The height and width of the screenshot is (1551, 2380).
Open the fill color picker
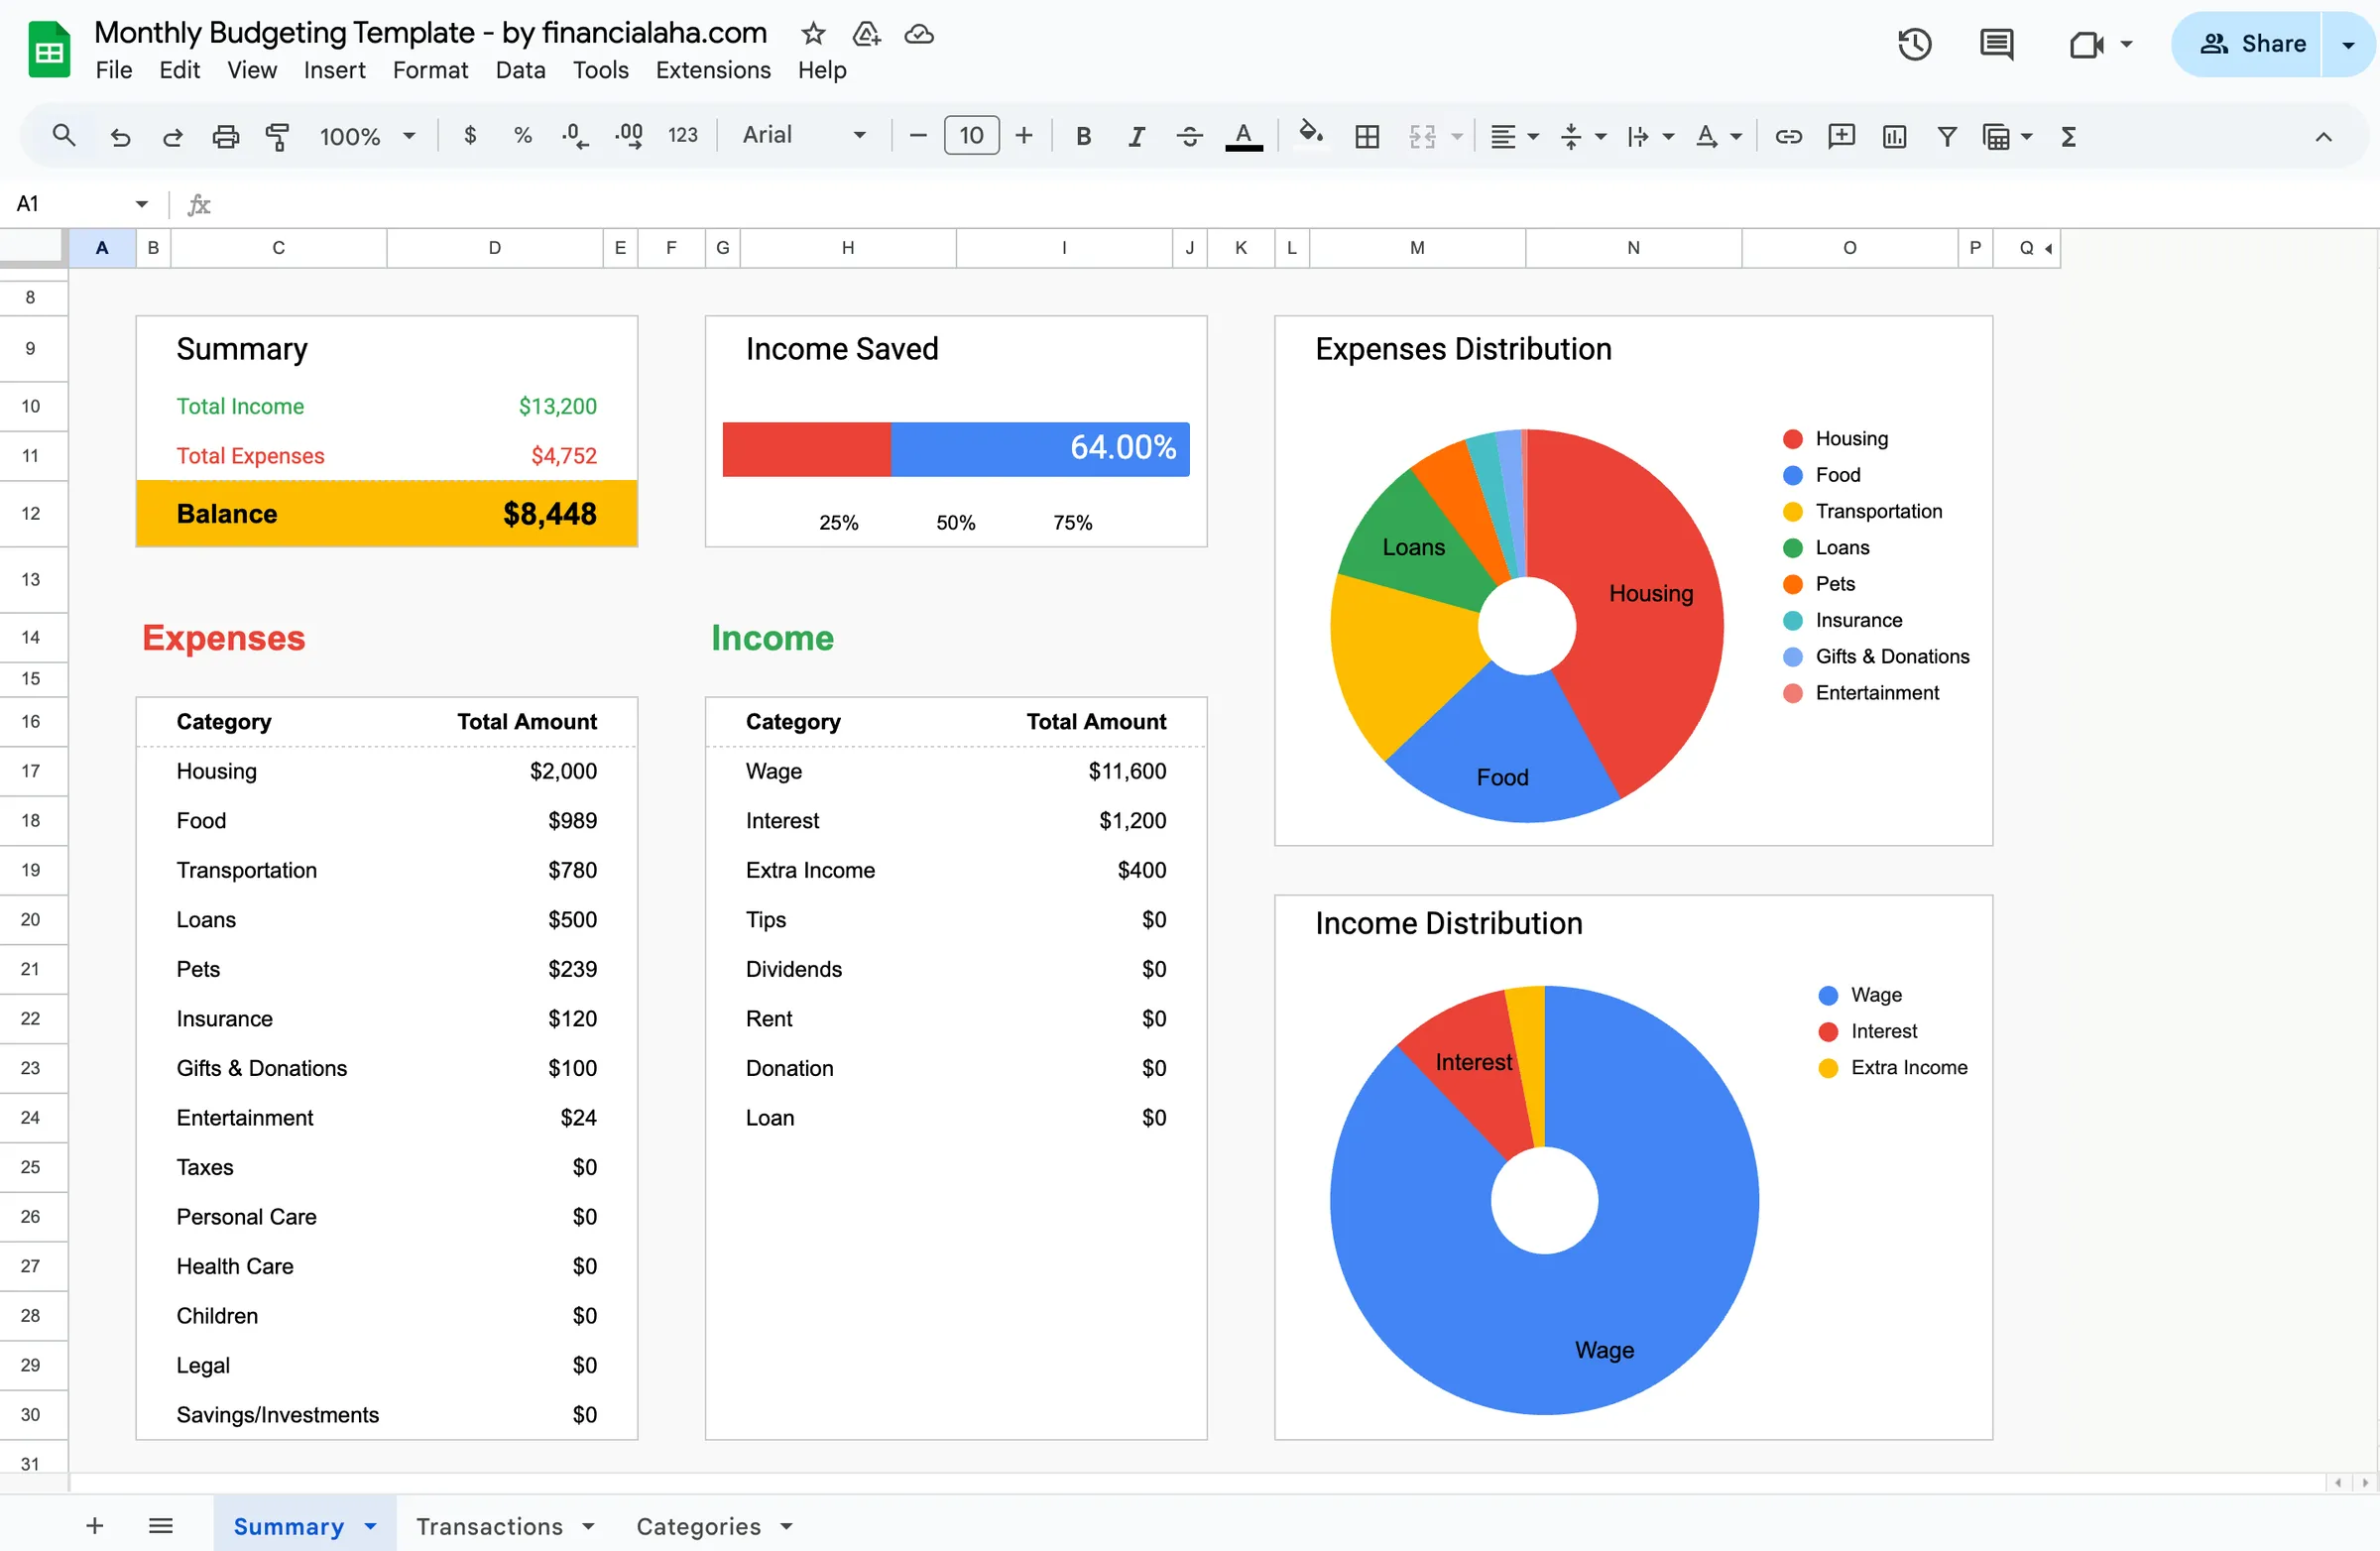(1310, 135)
